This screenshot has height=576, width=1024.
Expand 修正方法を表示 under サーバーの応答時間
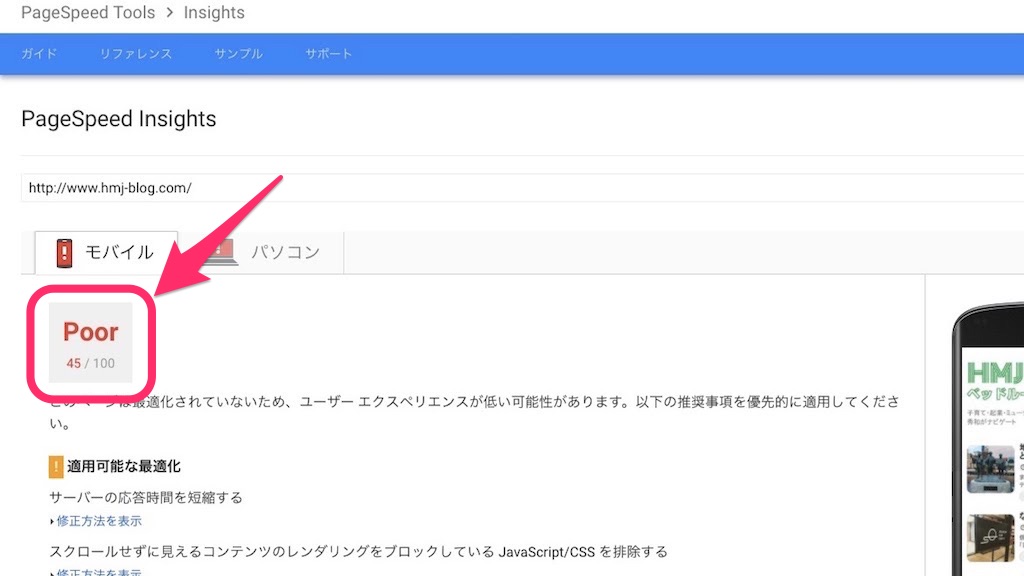coord(99,521)
